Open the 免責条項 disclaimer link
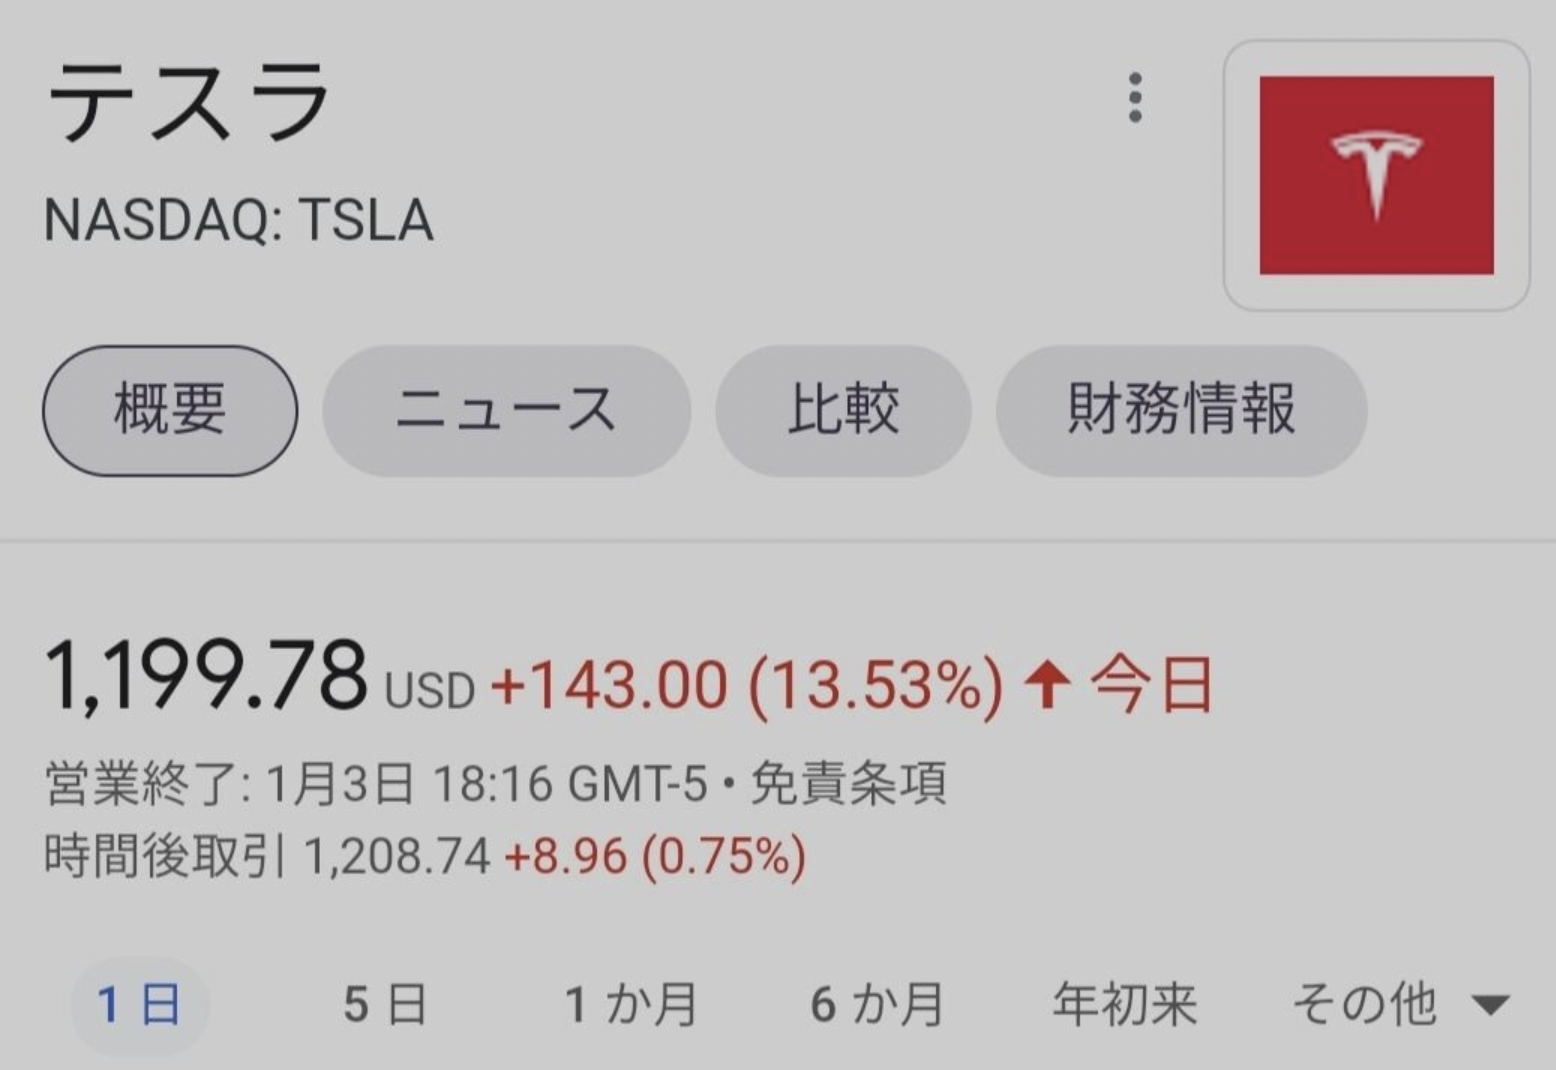1556x1070 pixels. coord(848,784)
